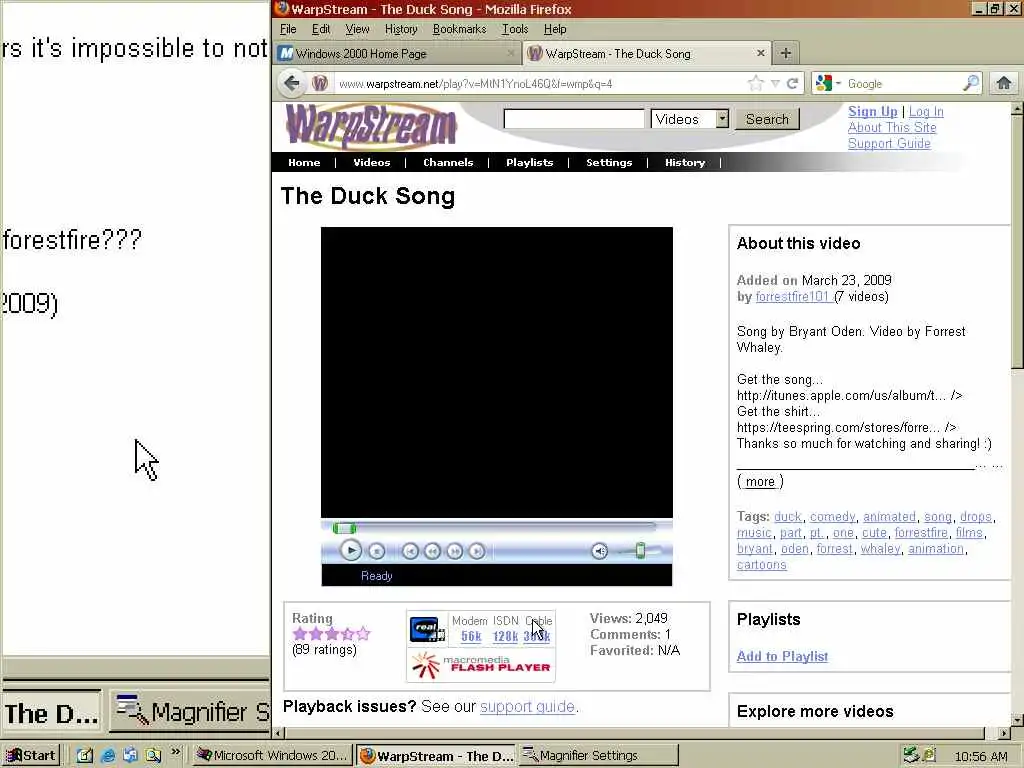Switch to Macromedia Flash Player format

coord(481,665)
